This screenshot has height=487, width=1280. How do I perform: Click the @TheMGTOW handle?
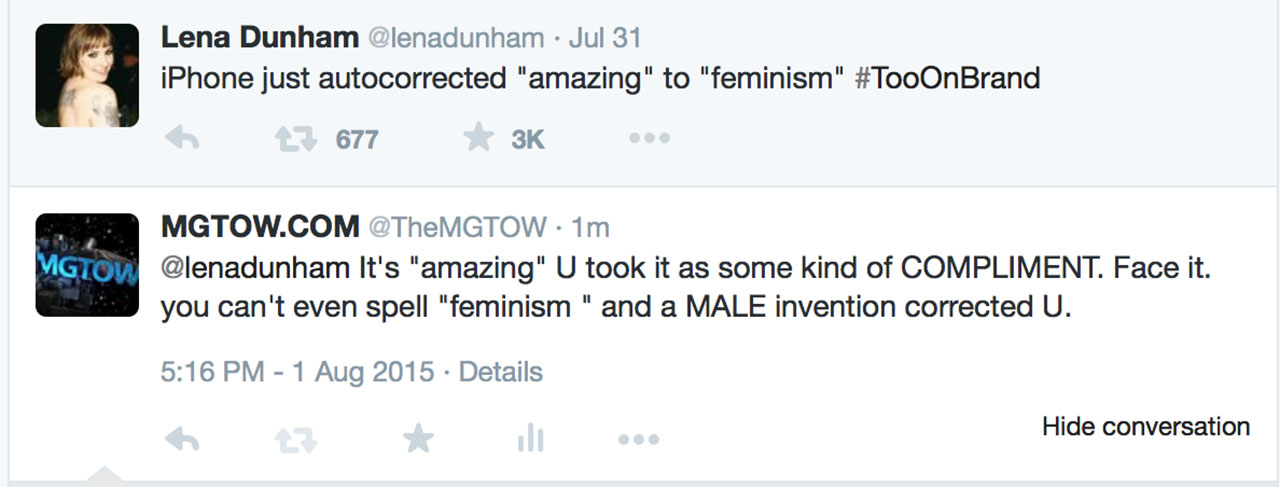point(457,228)
